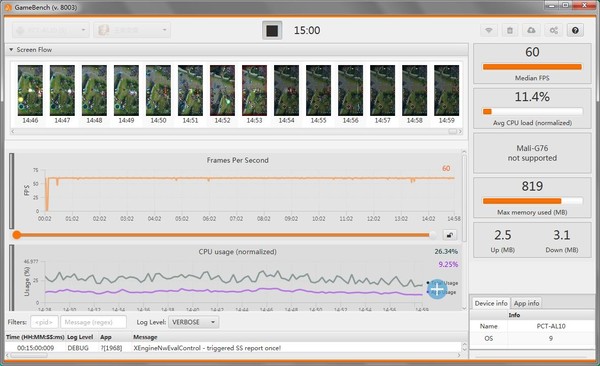Select the 14:56 screenshot thumbnail

(351, 91)
